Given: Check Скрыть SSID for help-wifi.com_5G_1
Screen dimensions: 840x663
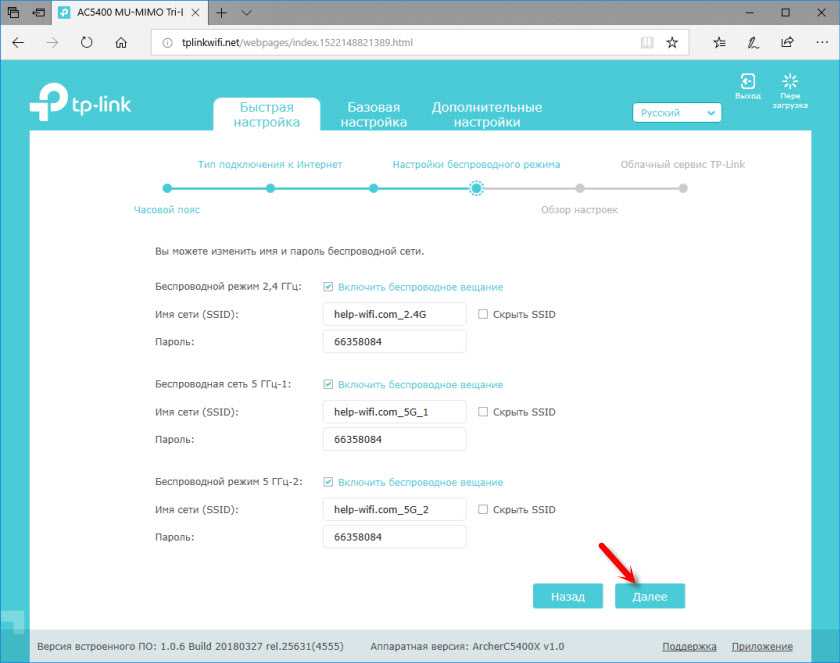Looking at the screenshot, I should 483,412.
